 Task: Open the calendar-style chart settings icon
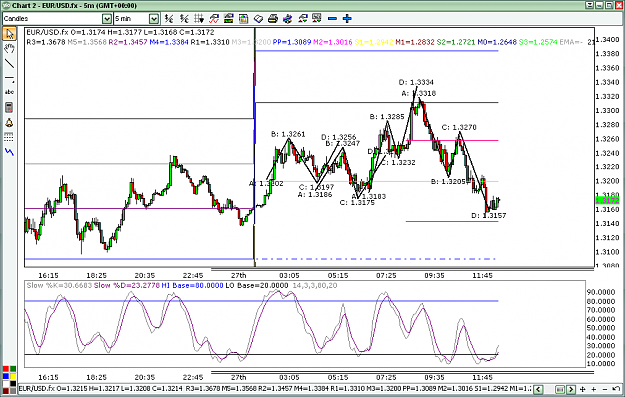coord(243,18)
